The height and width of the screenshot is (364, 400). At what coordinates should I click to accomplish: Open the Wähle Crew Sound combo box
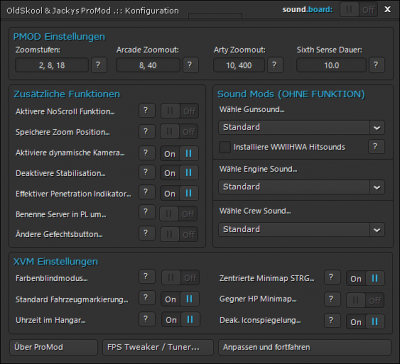click(x=301, y=229)
